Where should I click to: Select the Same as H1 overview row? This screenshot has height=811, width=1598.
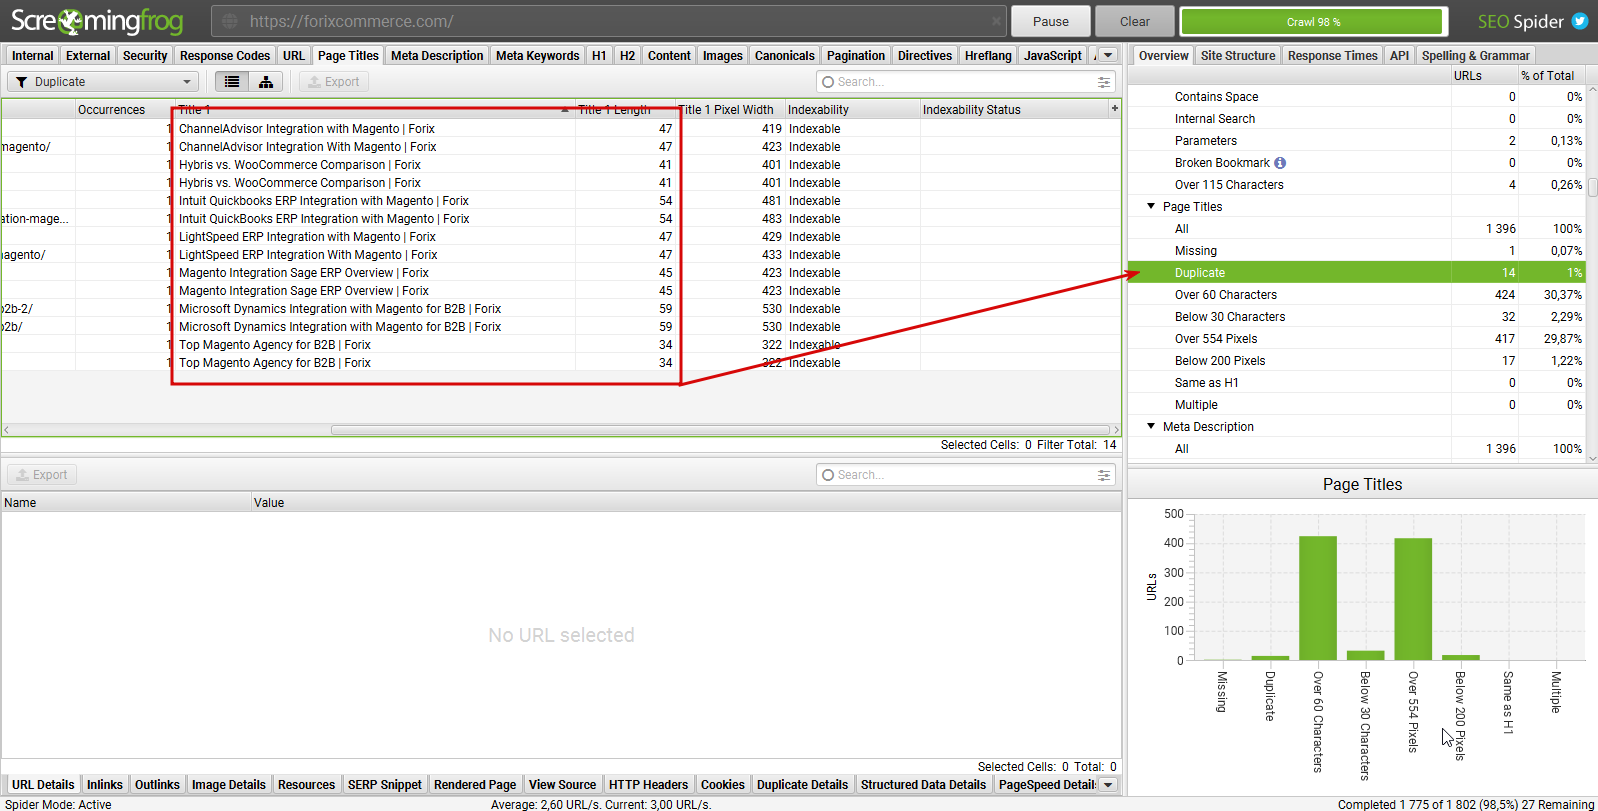pyautogui.click(x=1356, y=382)
